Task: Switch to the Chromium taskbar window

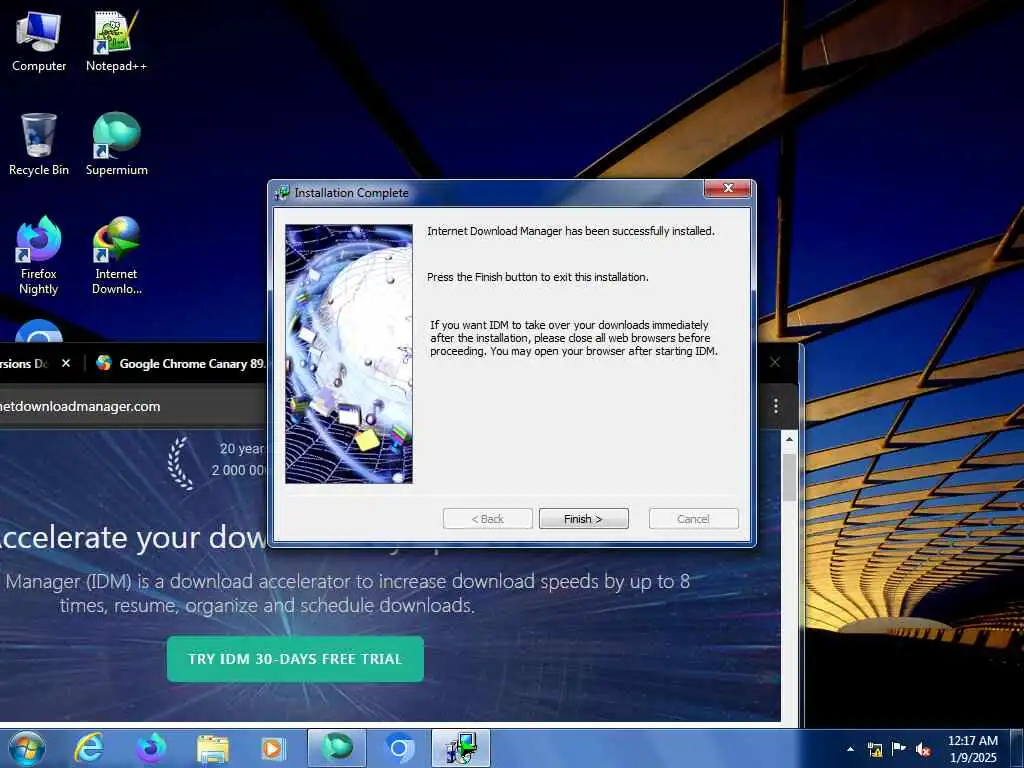Action: point(398,748)
